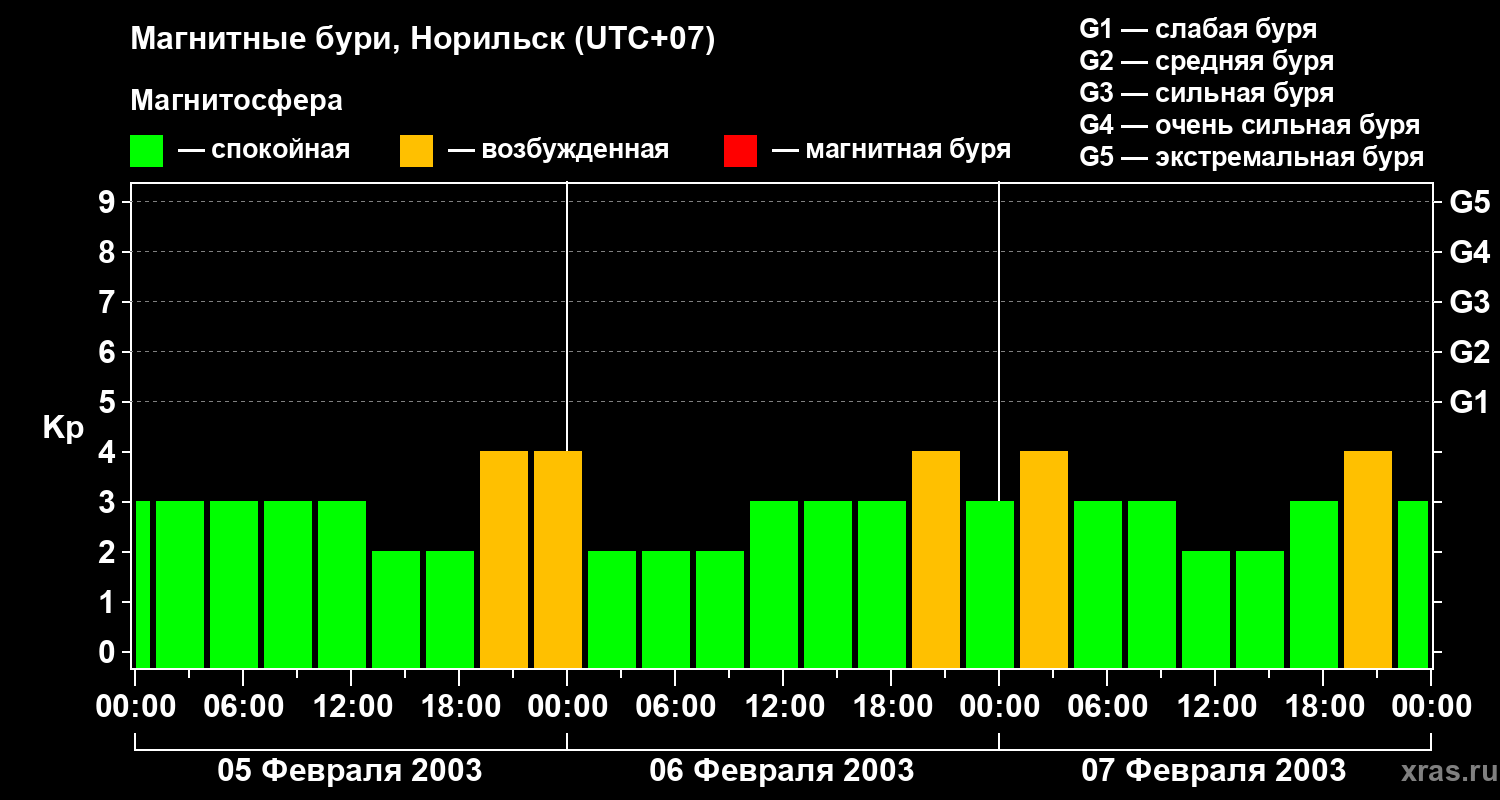Image resolution: width=1500 pixels, height=800 pixels.
Task: Click orange bar at 19:00–22:00 on 06 Февраля
Action: click(x=936, y=559)
